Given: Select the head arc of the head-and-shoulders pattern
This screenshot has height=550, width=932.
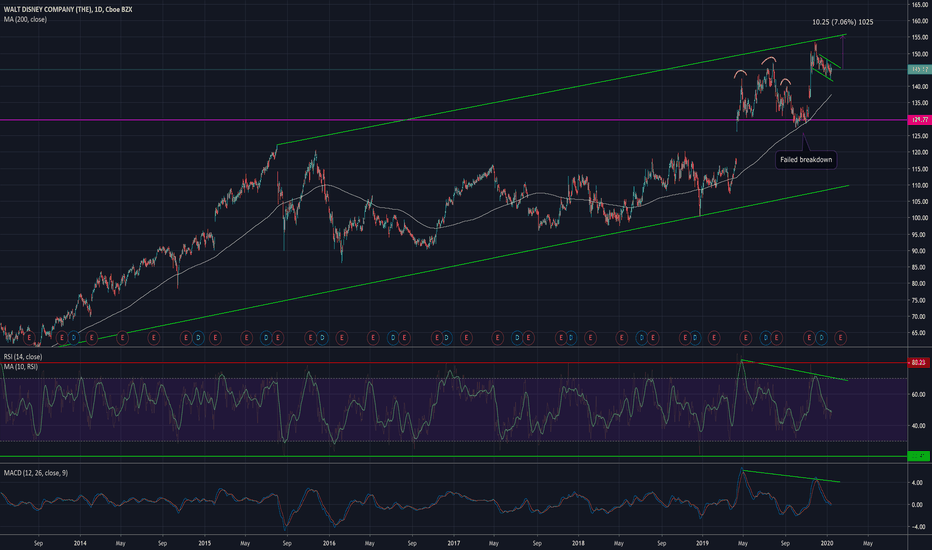Looking at the screenshot, I should pos(770,59).
